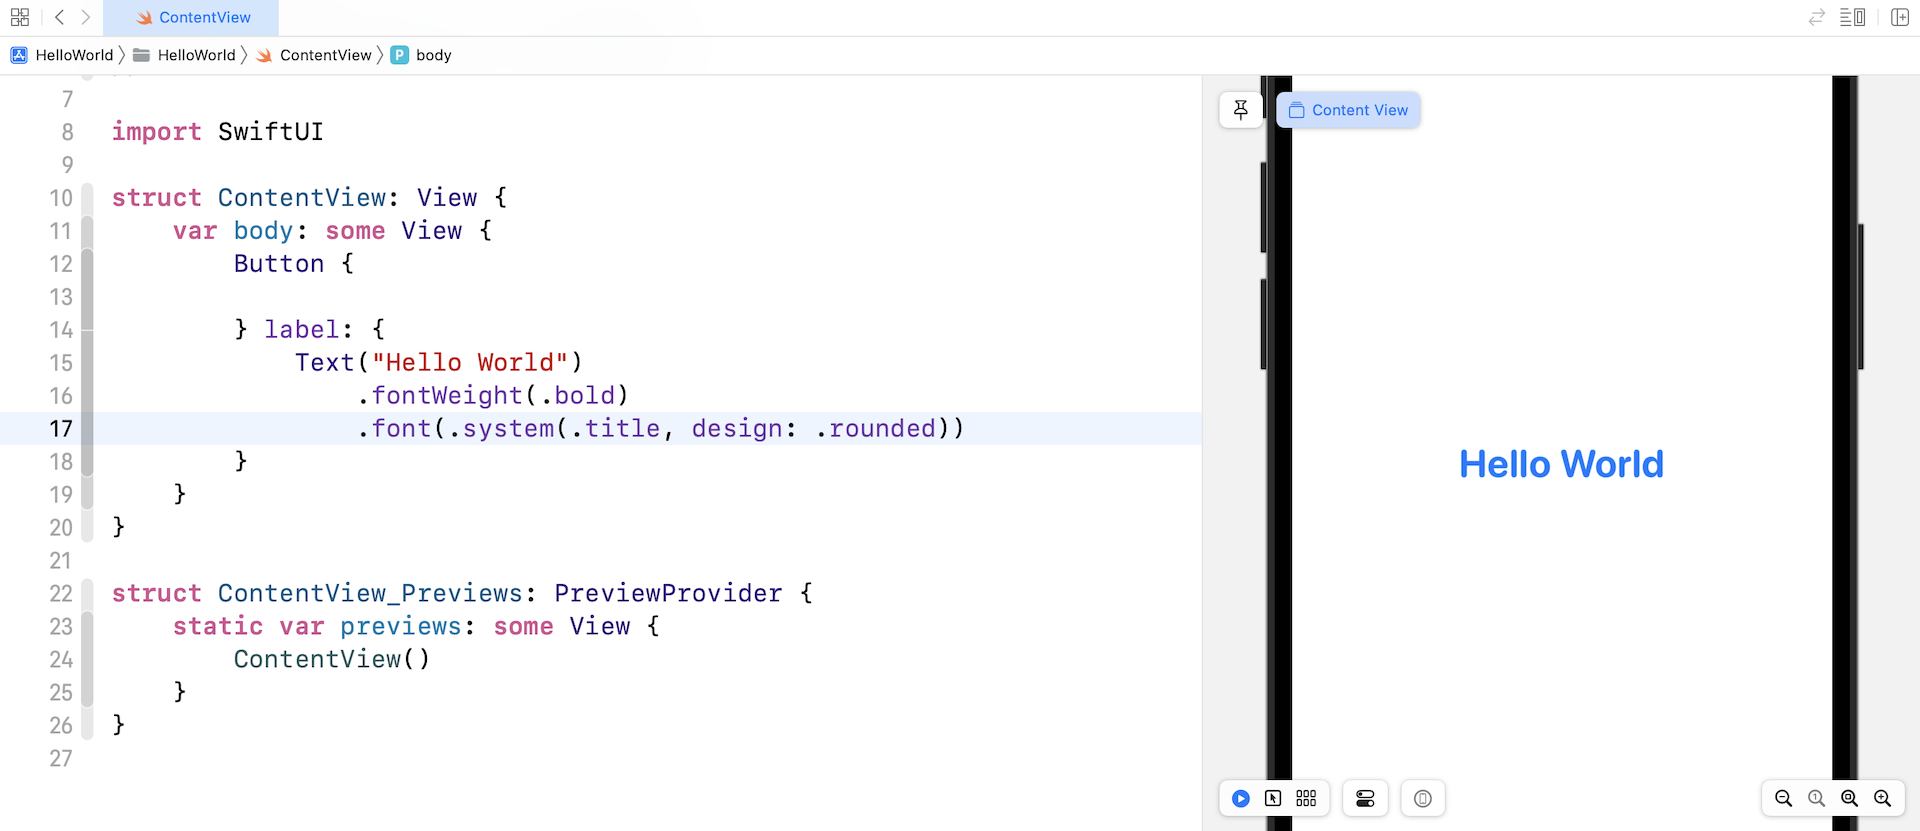The height and width of the screenshot is (831, 1920).
Task: Click the 'var body' declaration
Action: tap(233, 231)
